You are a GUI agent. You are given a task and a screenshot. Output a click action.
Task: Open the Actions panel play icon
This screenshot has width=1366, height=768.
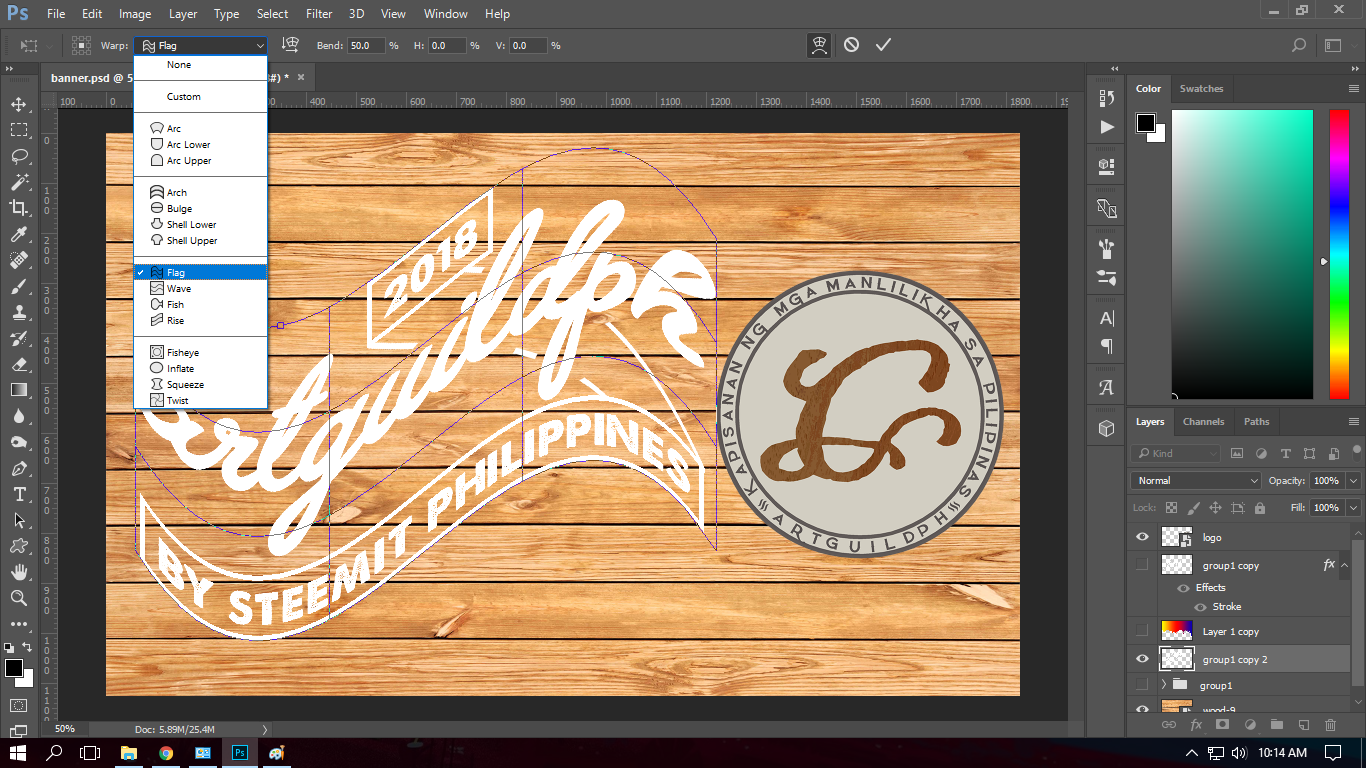point(1106,127)
